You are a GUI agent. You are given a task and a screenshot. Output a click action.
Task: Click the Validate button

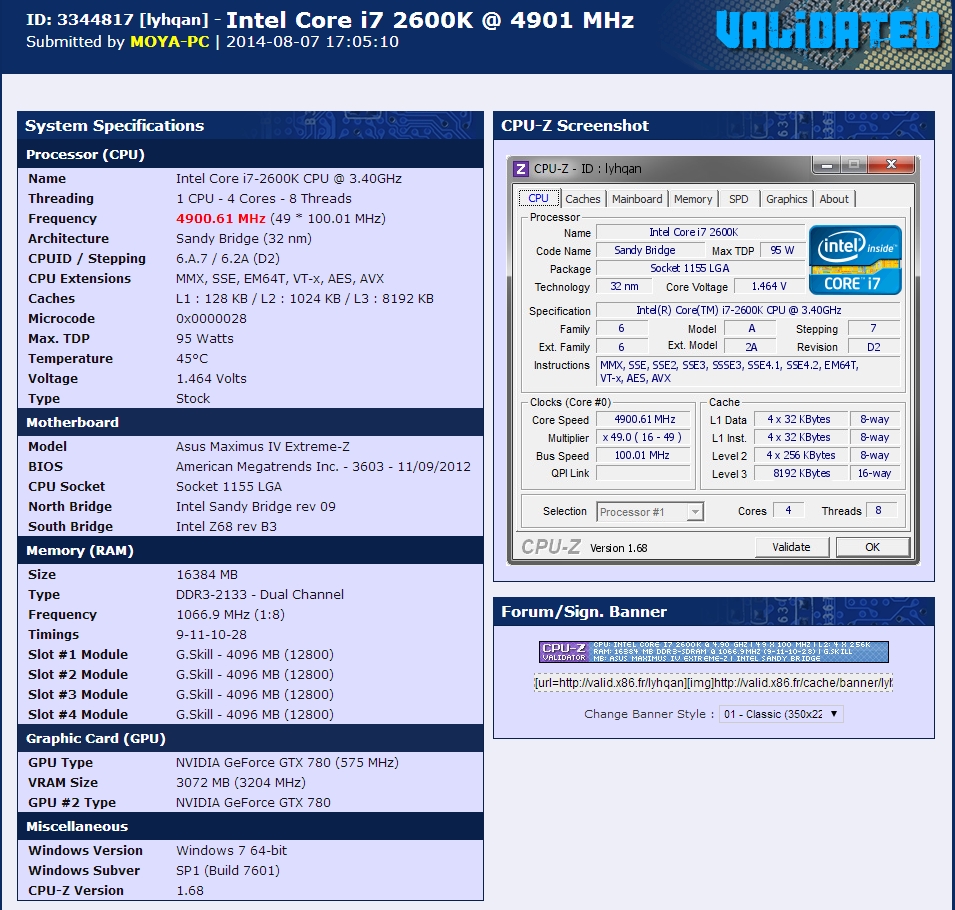pos(792,547)
